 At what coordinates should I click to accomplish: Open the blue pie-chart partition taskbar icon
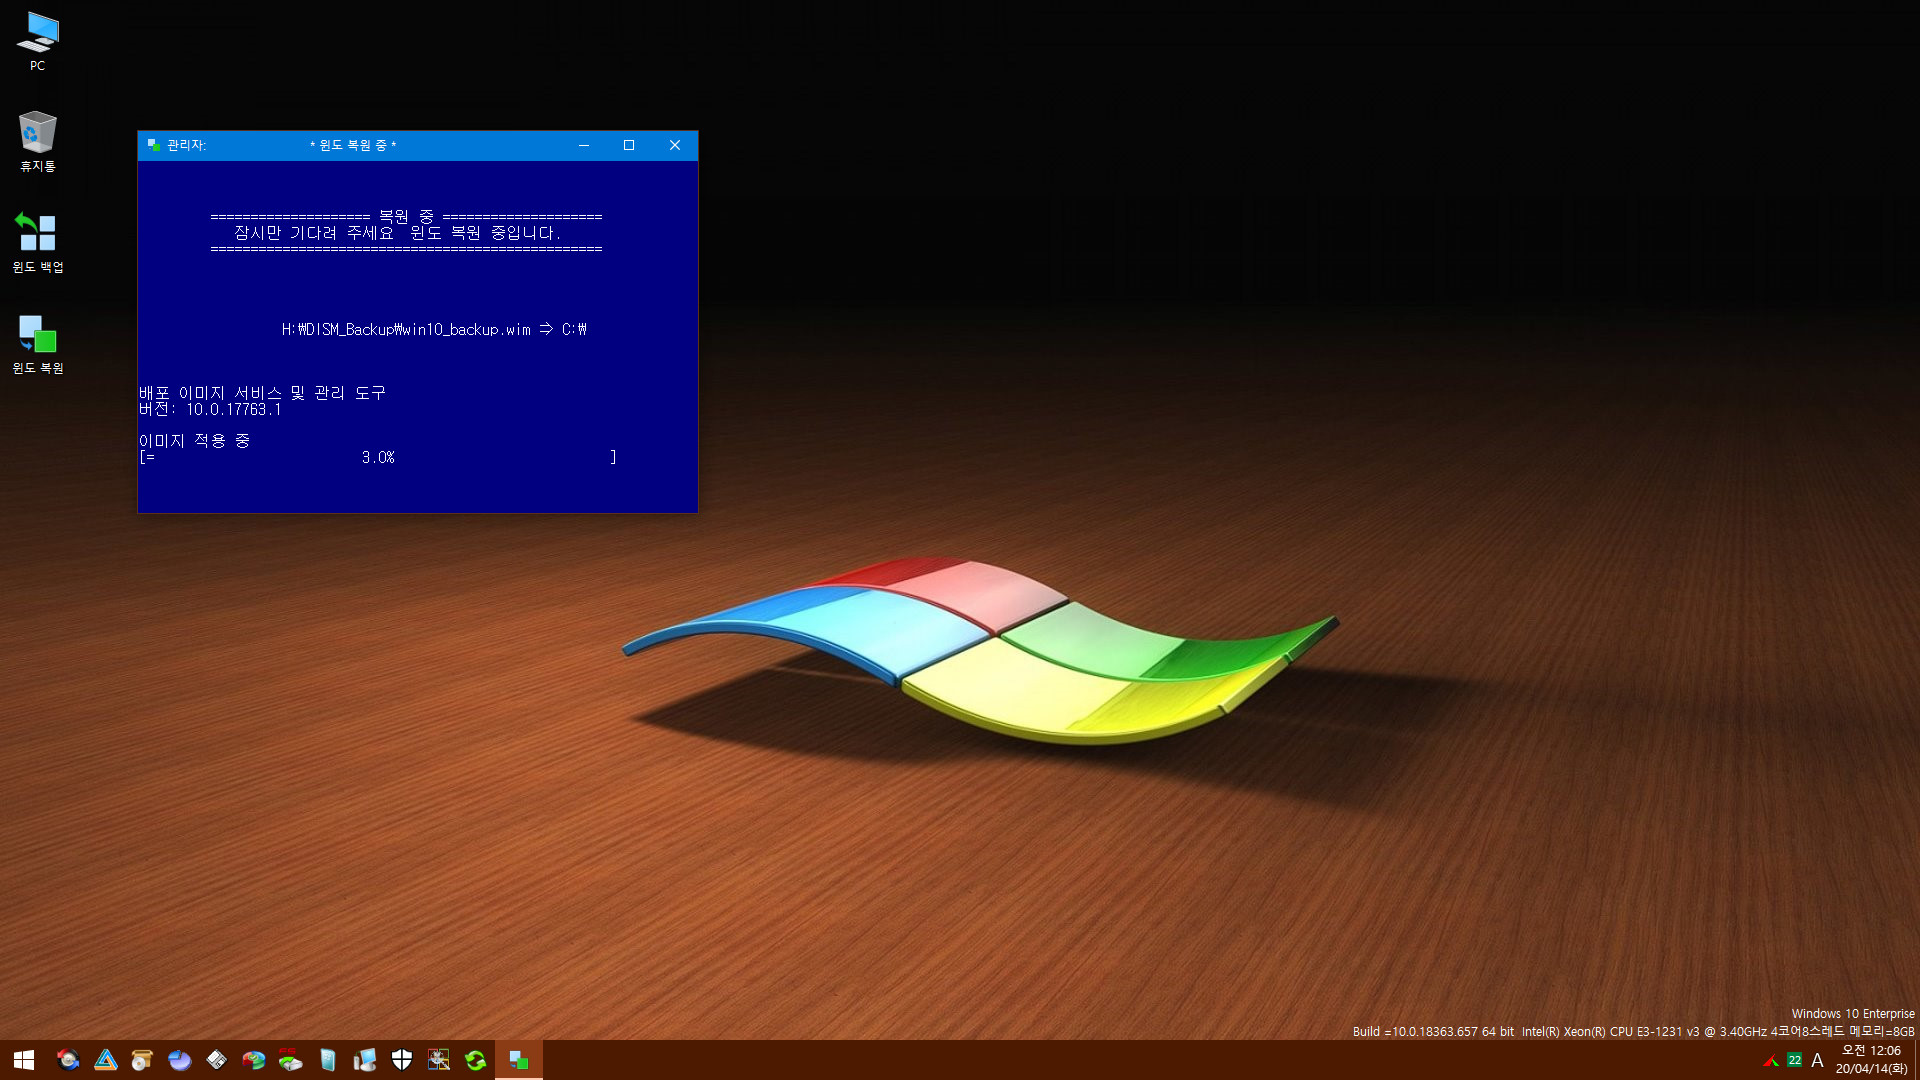click(180, 1060)
